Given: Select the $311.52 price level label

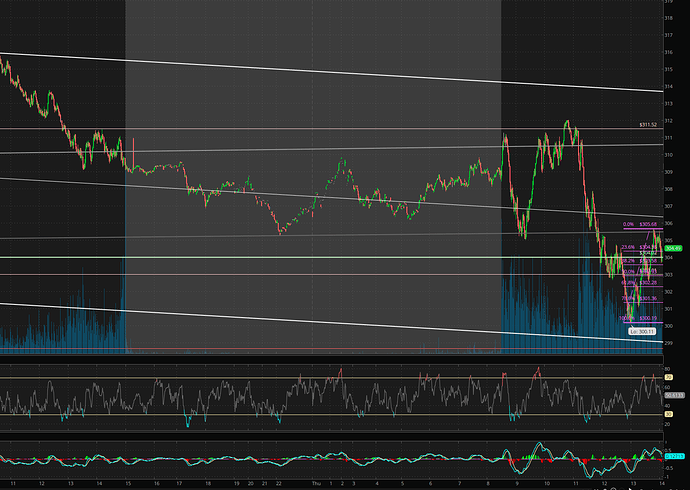Looking at the screenshot, I should click(x=648, y=125).
